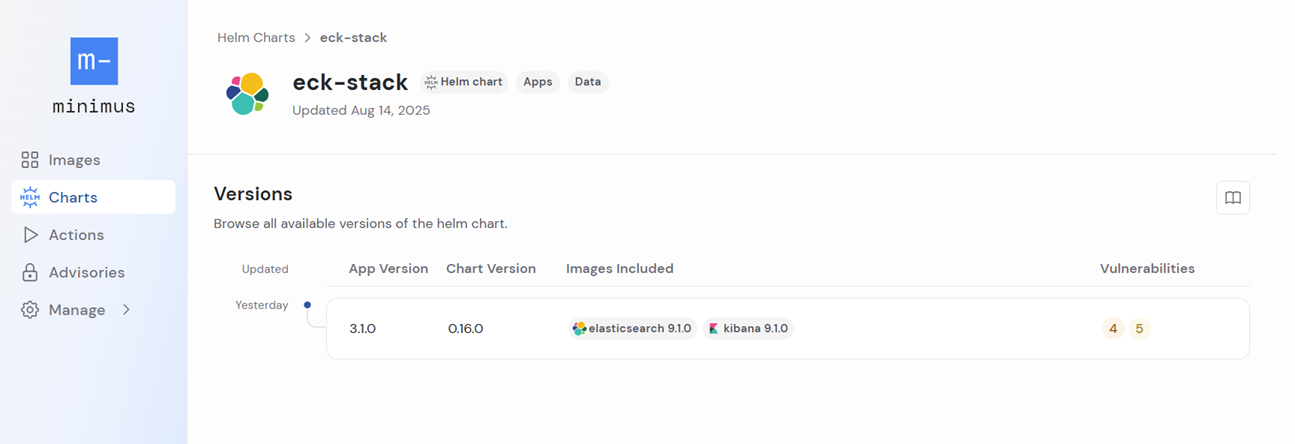The image size is (1295, 444).
Task: Click the vulnerability count badge 4
Action: [x=1113, y=328]
